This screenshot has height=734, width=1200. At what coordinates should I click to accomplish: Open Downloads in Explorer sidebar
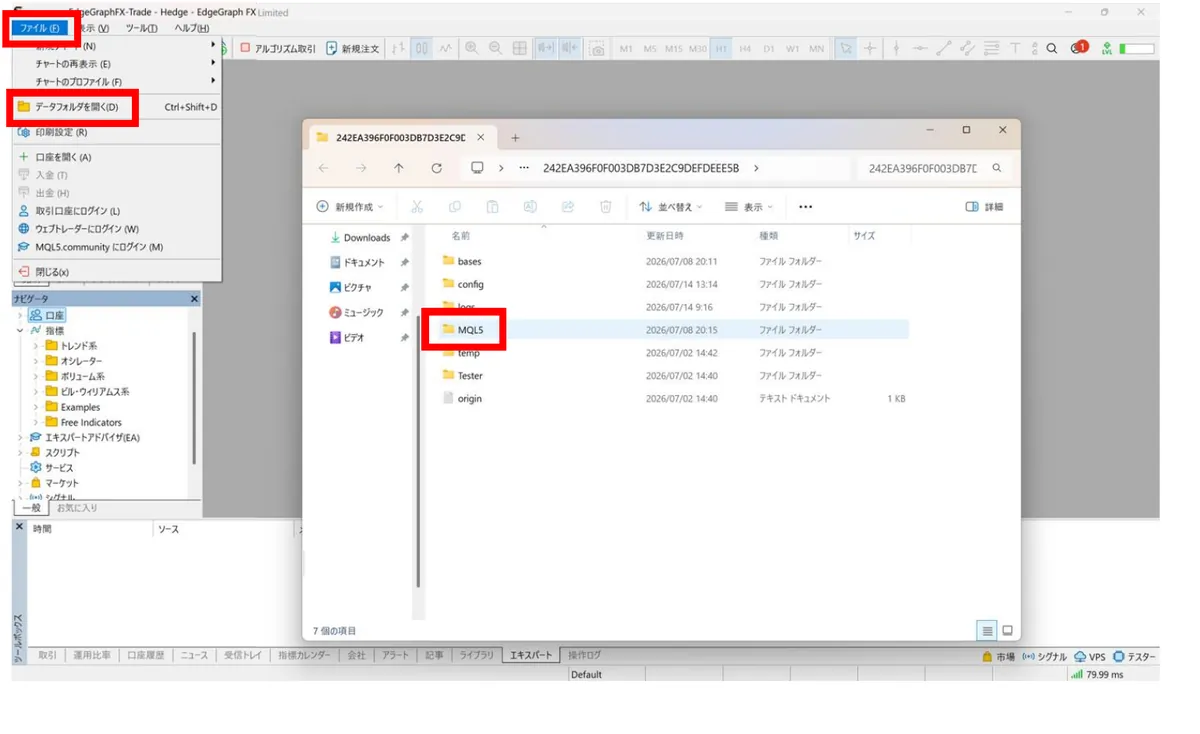(x=366, y=238)
